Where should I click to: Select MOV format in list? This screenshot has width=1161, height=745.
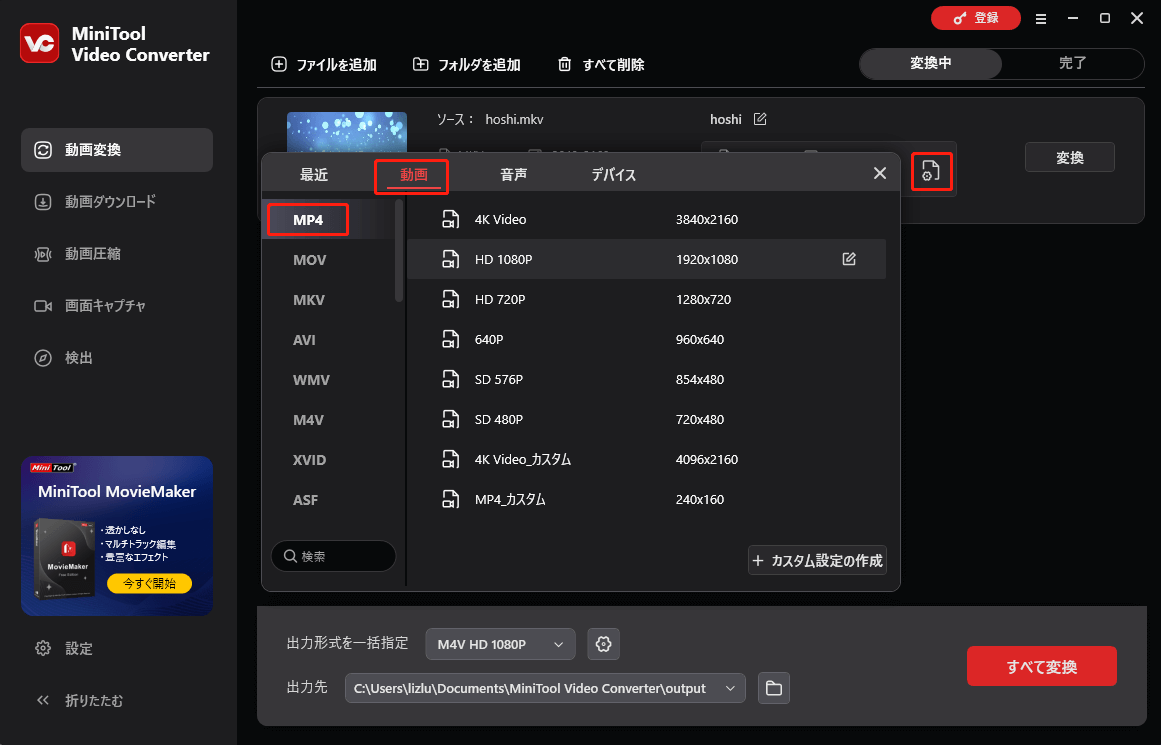point(310,260)
